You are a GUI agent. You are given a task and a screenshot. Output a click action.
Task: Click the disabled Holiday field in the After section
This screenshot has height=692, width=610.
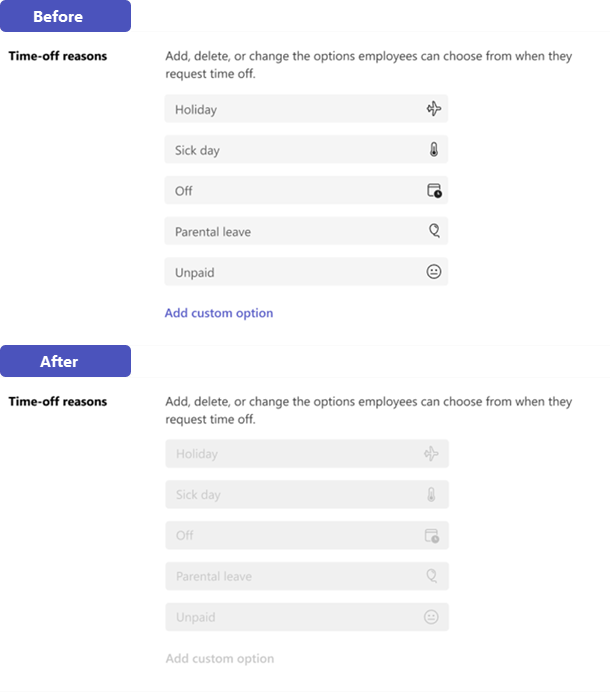point(290,454)
